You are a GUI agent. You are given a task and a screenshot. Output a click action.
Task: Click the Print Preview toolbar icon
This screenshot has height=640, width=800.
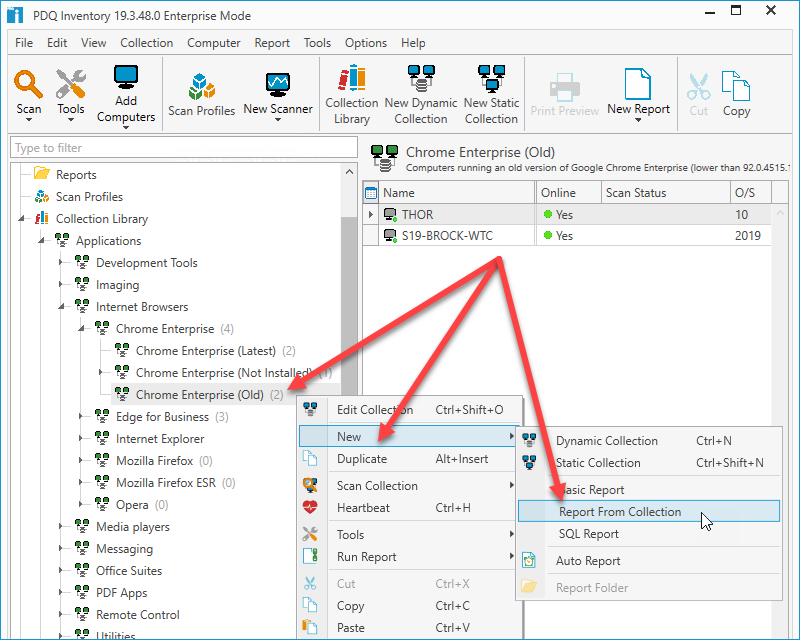click(x=564, y=87)
